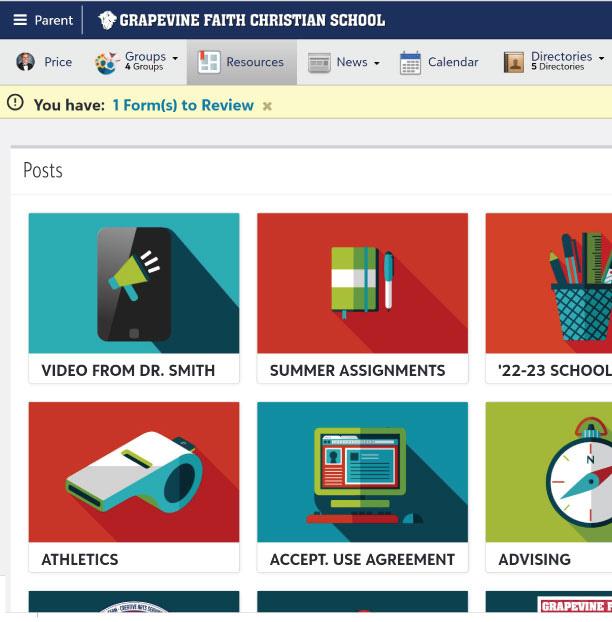This screenshot has height=622, width=612.
Task: Select the Resources tab
Action: [242, 62]
